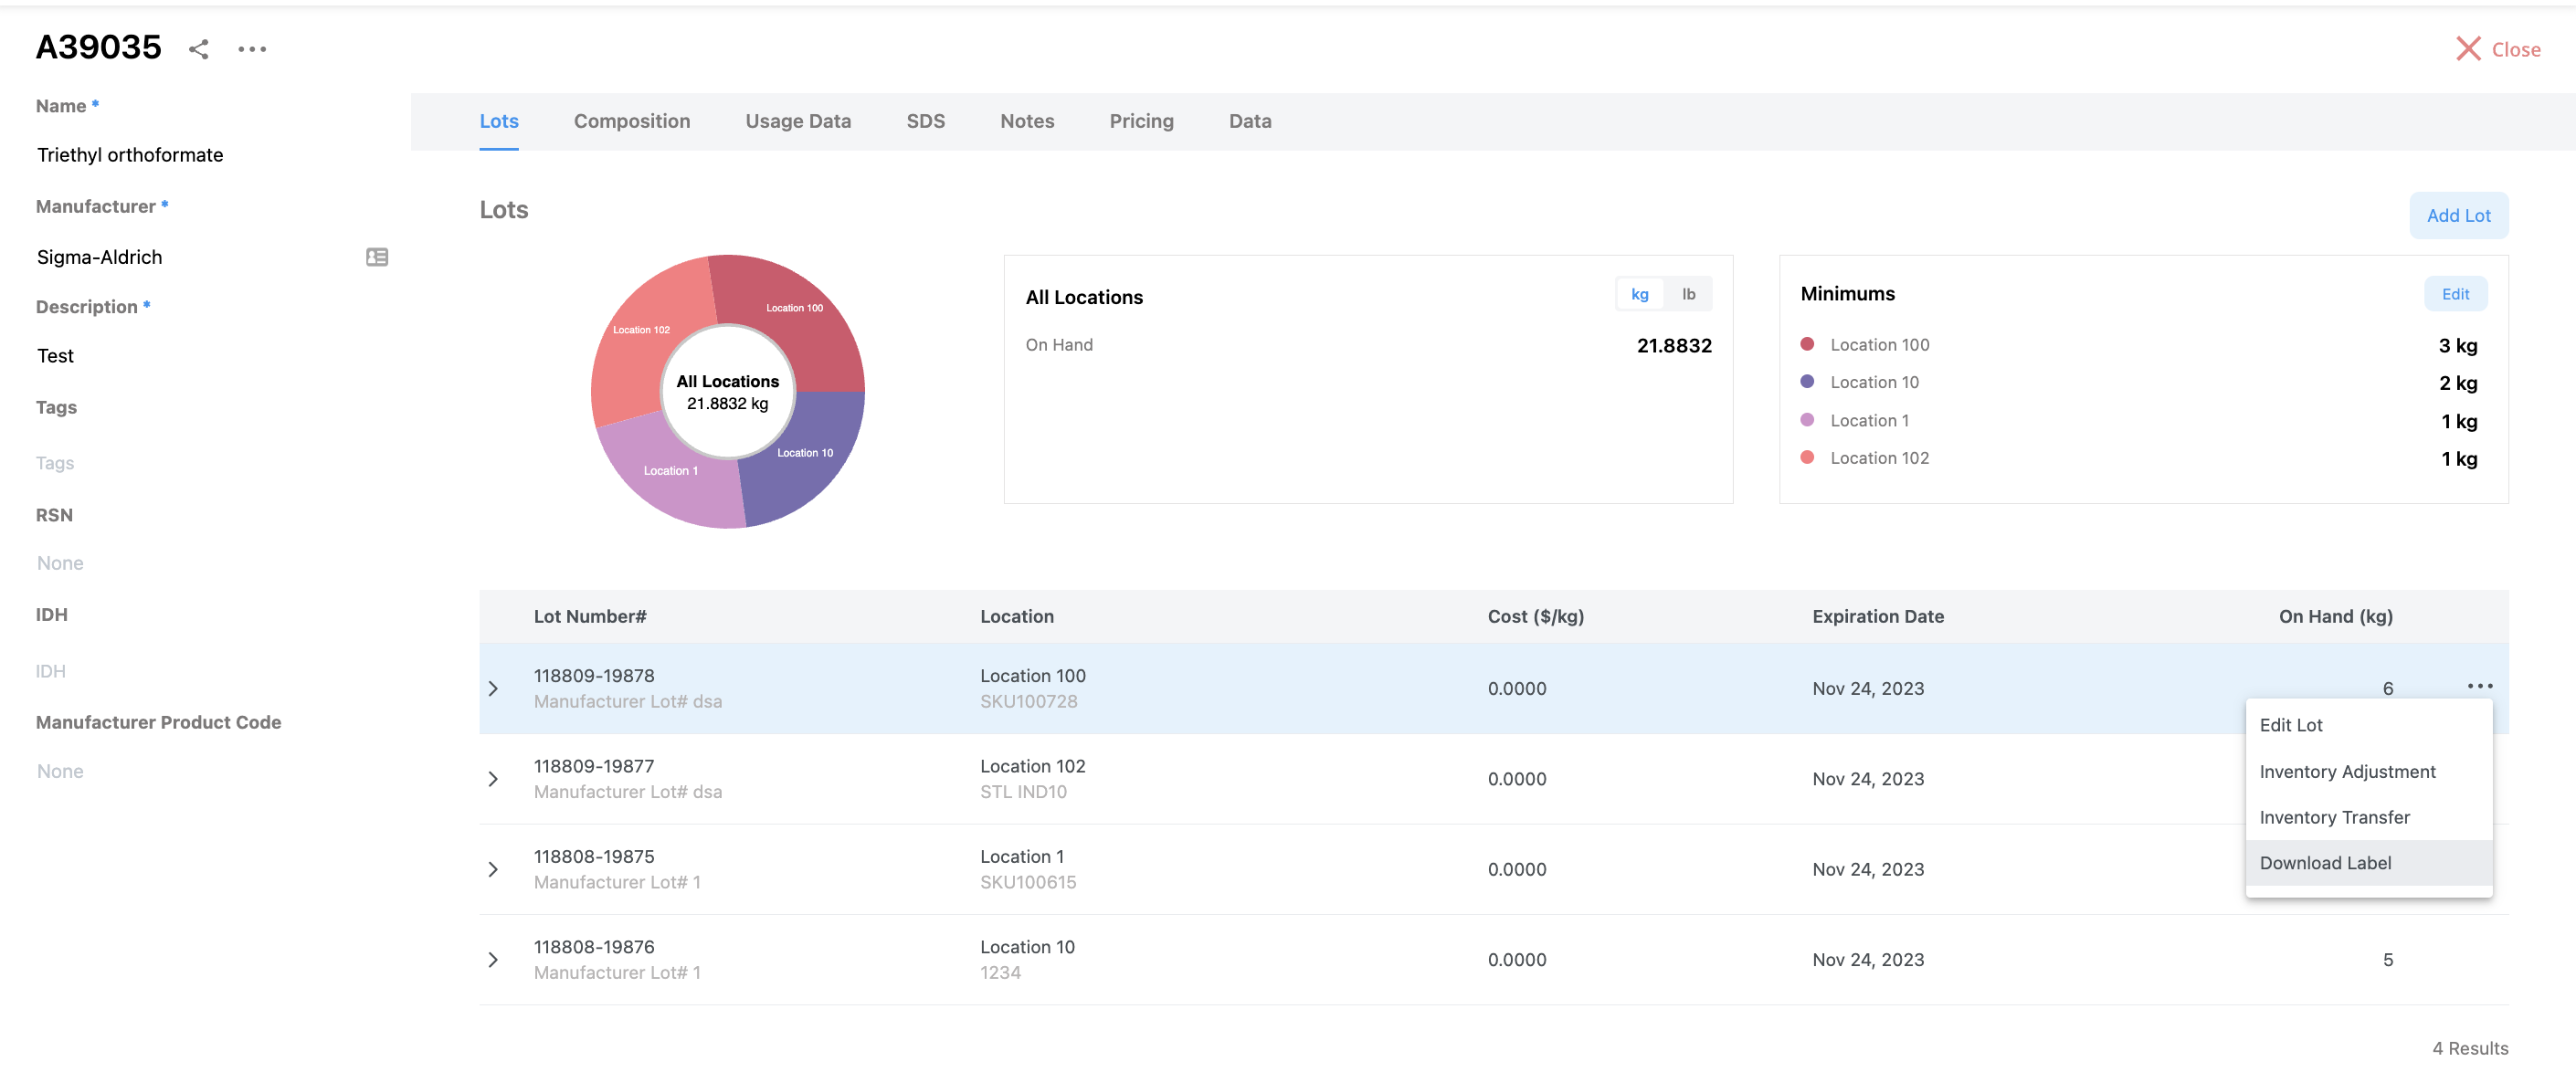Image resolution: width=2576 pixels, height=1072 pixels.
Task: Click the Add Lot button
Action: coord(2457,215)
